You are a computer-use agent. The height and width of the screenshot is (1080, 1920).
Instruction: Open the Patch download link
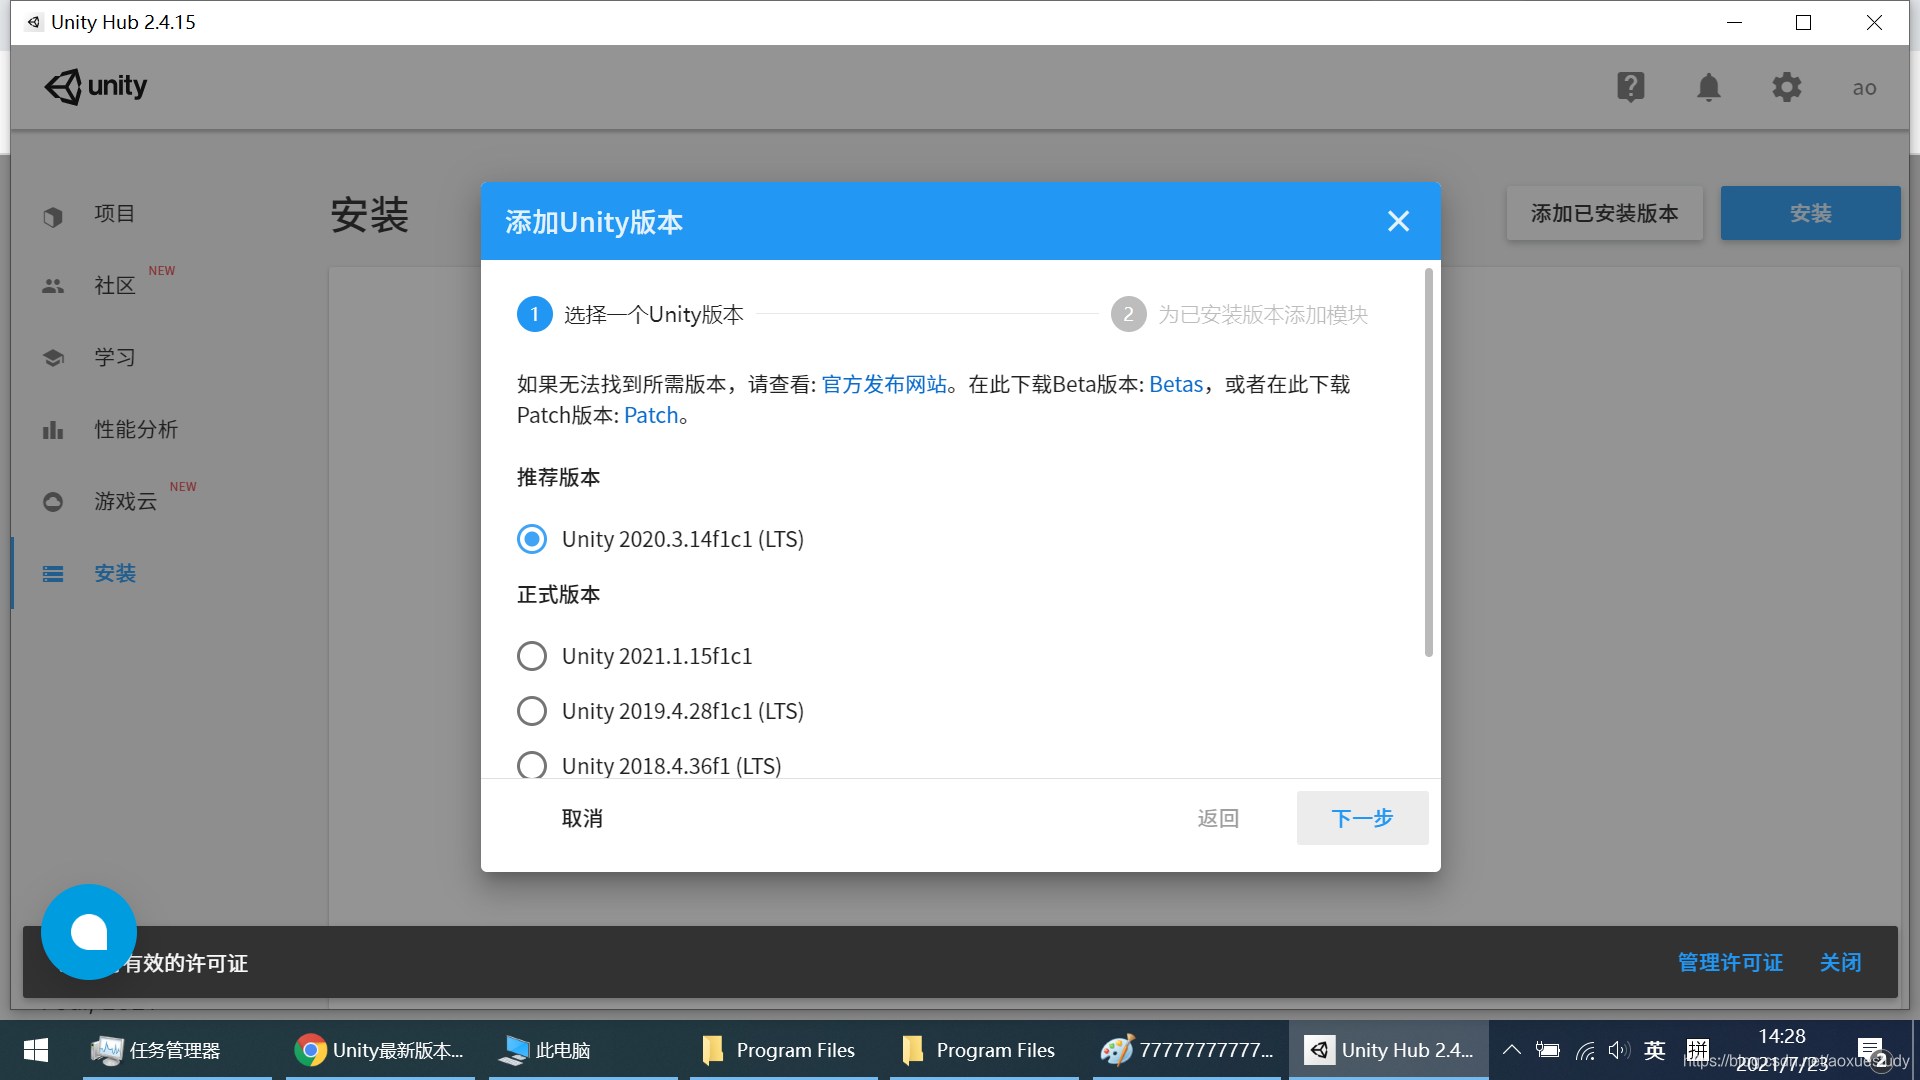click(651, 415)
